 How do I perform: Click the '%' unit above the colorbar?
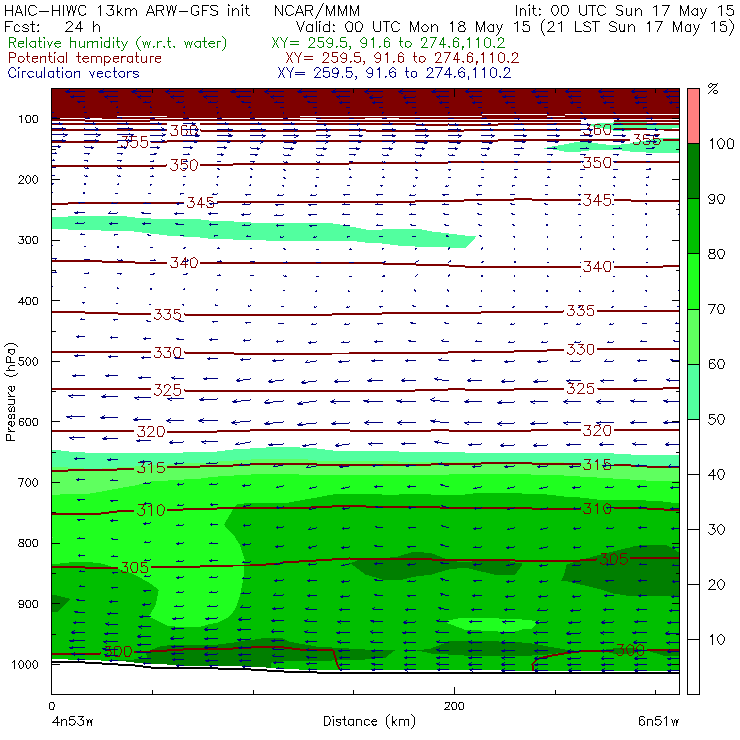[x=713, y=89]
